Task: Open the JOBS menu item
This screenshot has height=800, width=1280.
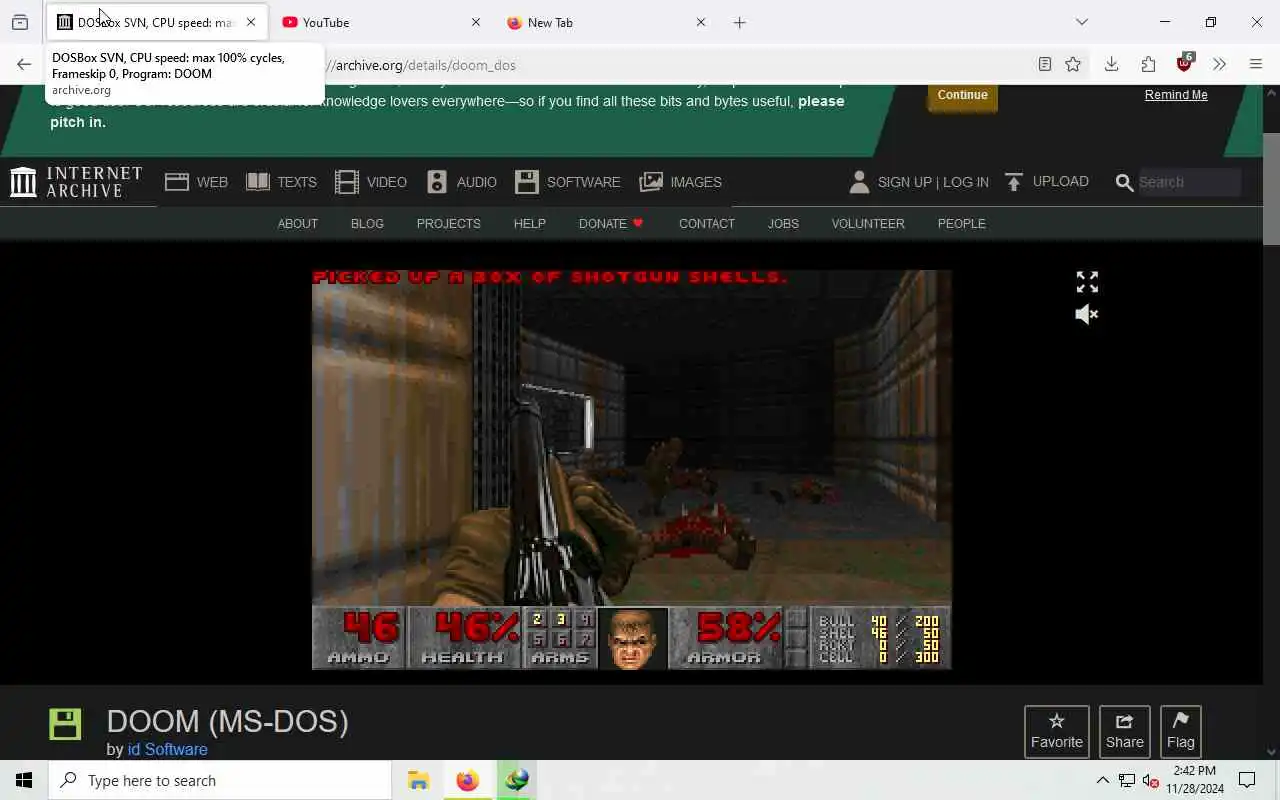Action: click(x=783, y=223)
